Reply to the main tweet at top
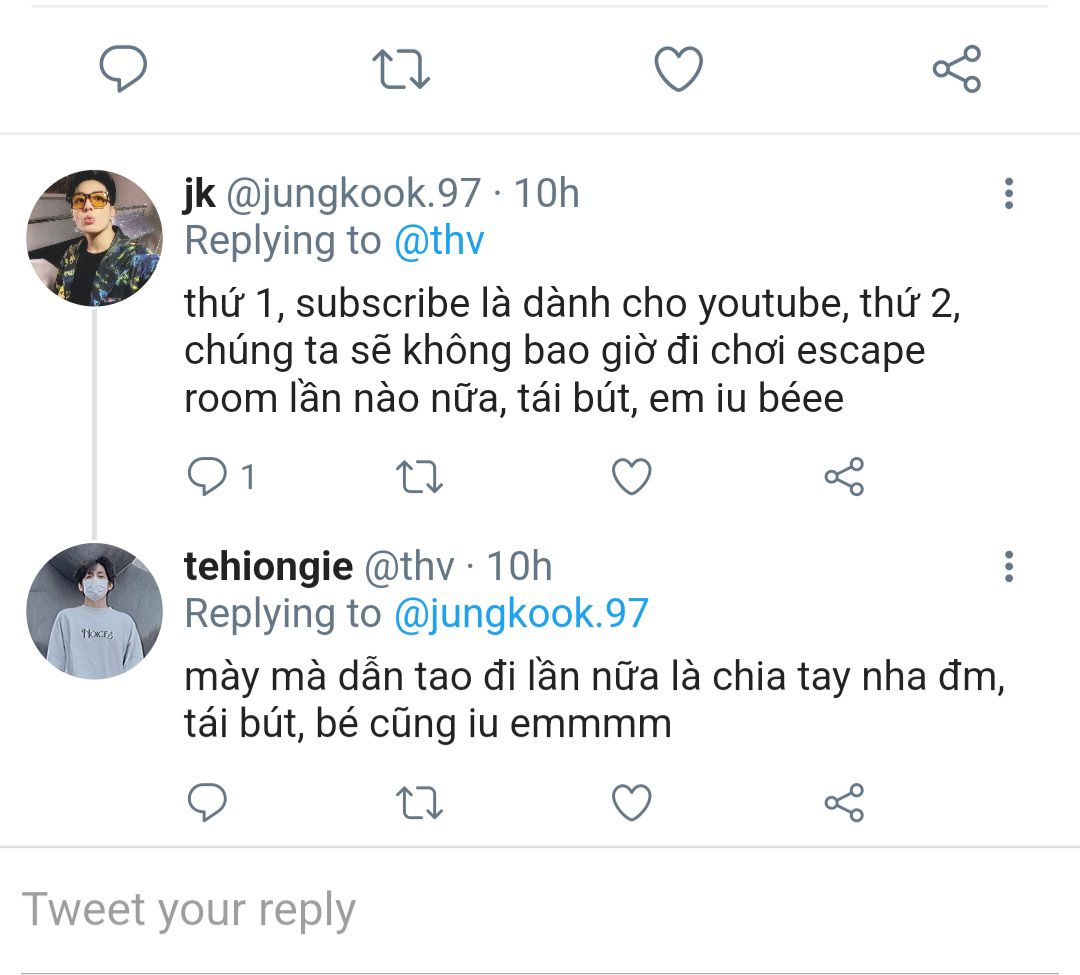This screenshot has width=1080, height=975. (124, 70)
